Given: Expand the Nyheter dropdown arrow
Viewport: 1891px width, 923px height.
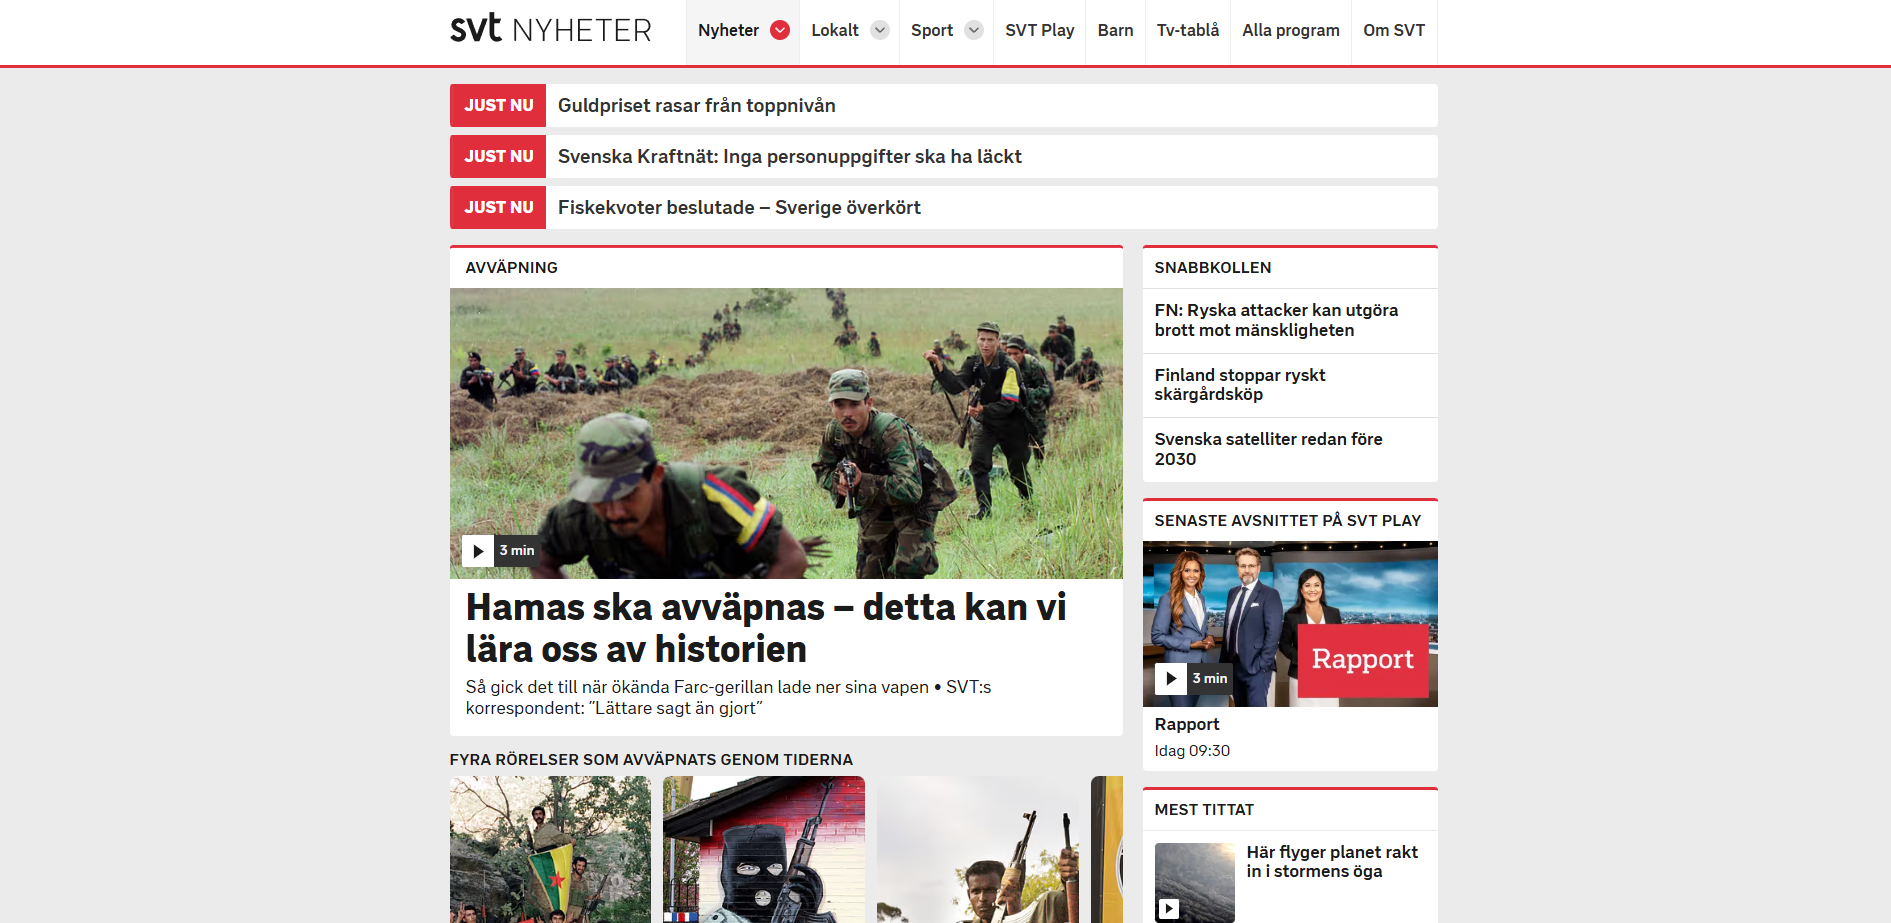Looking at the screenshot, I should (780, 30).
